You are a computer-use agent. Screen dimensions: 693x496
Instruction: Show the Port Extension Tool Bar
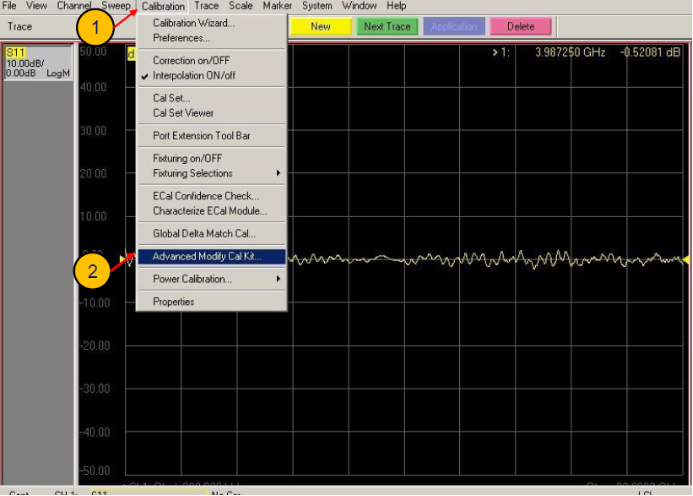point(201,136)
